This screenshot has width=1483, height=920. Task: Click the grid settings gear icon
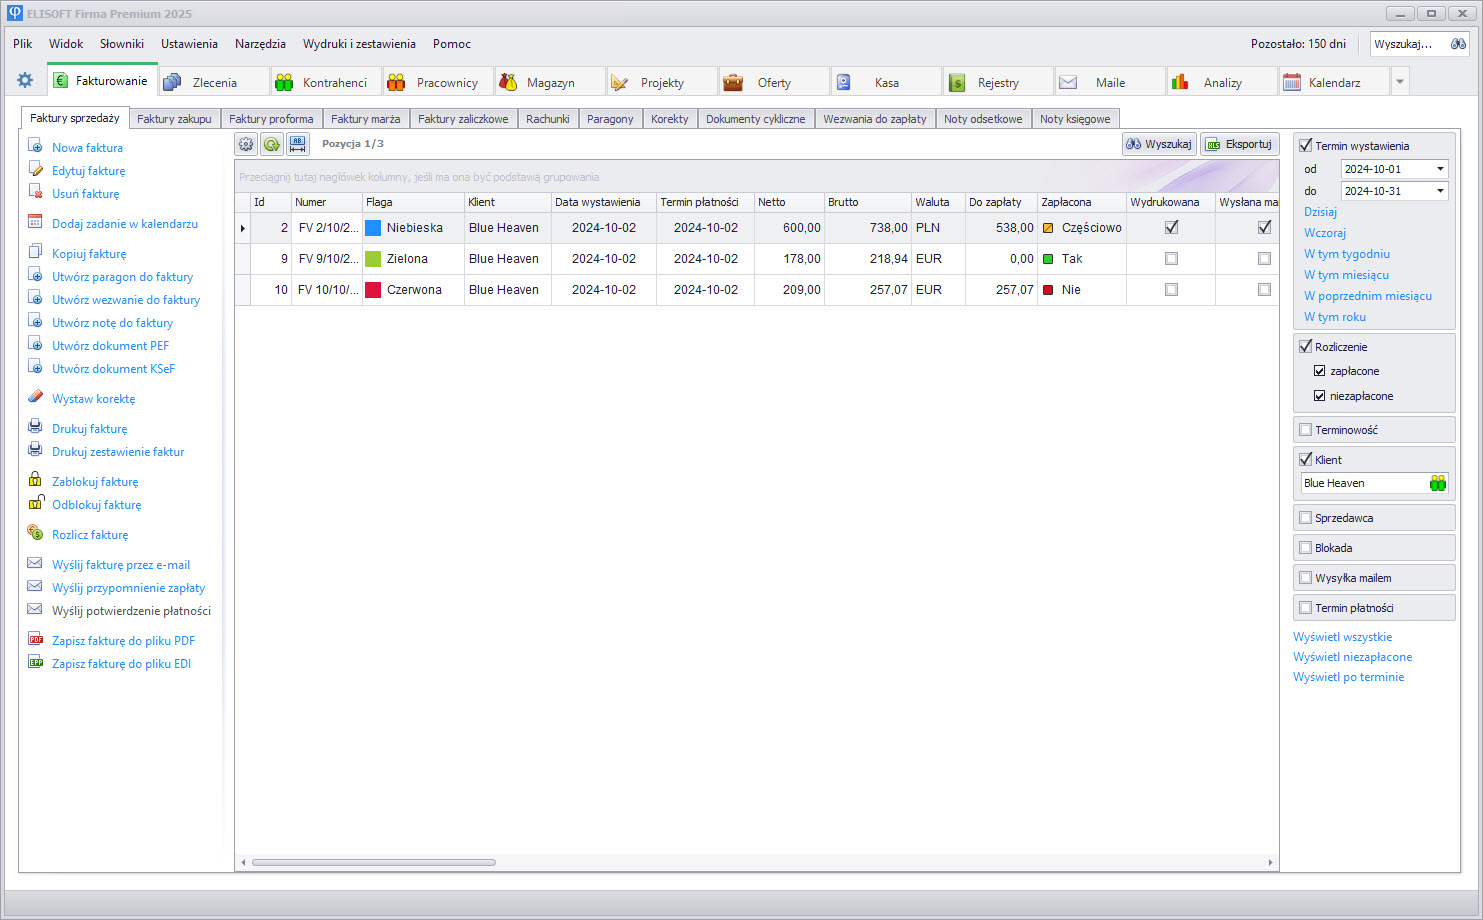246,145
